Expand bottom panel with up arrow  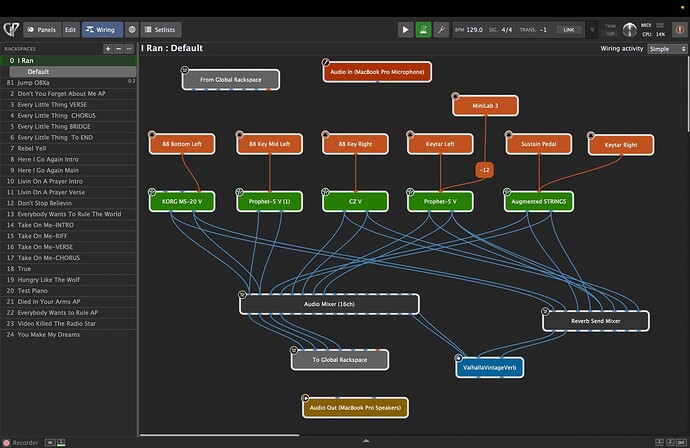pos(366,441)
